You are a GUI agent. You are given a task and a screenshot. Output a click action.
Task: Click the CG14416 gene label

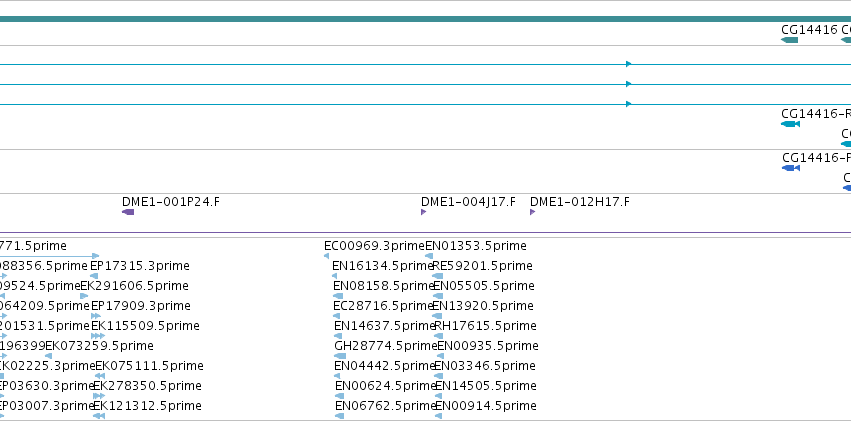(809, 30)
